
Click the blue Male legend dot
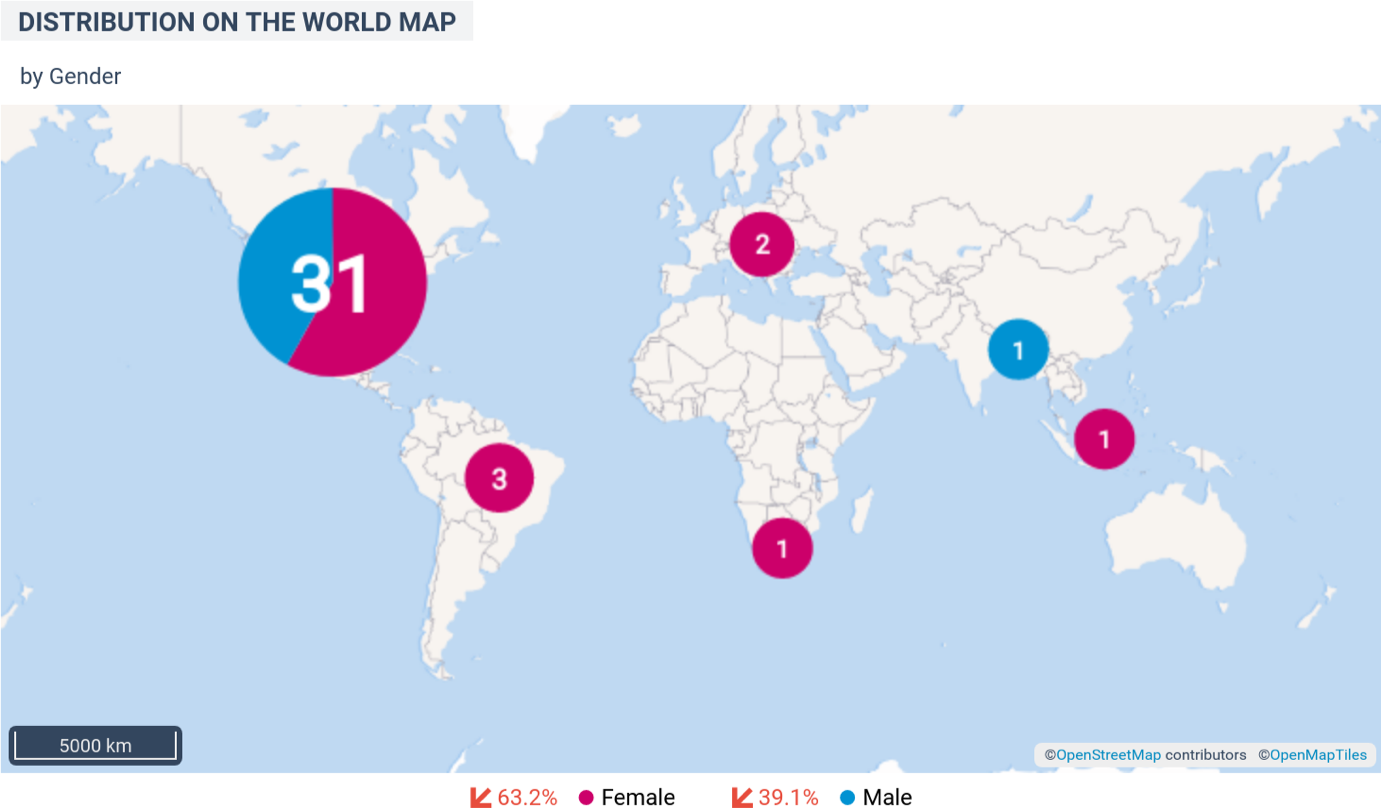point(848,797)
